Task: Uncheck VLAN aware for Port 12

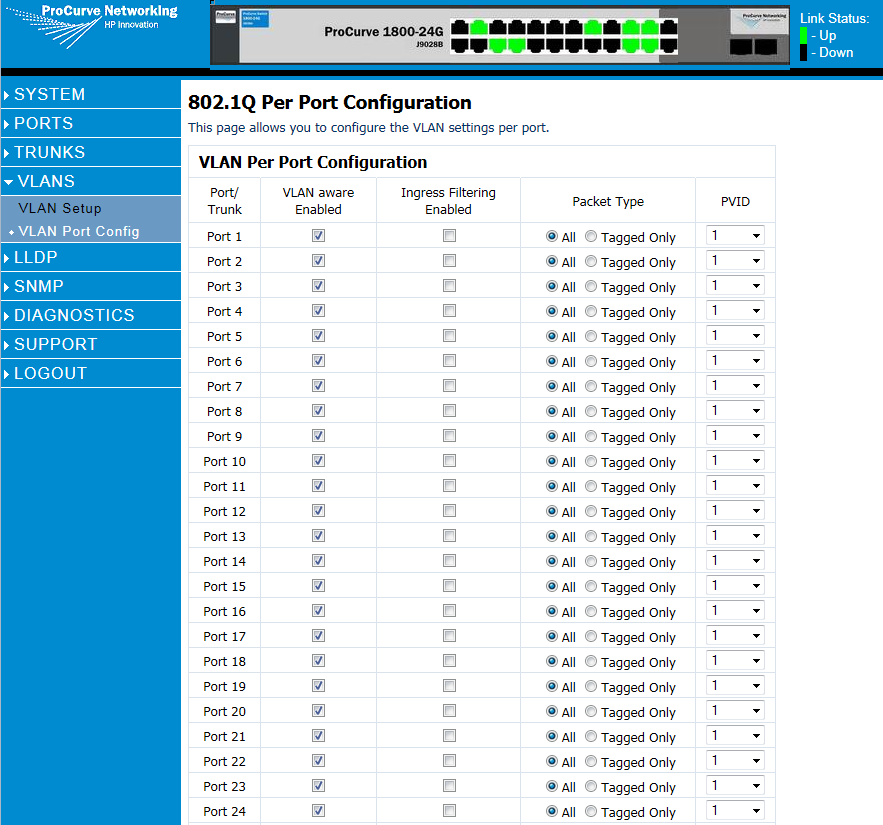Action: (x=319, y=511)
